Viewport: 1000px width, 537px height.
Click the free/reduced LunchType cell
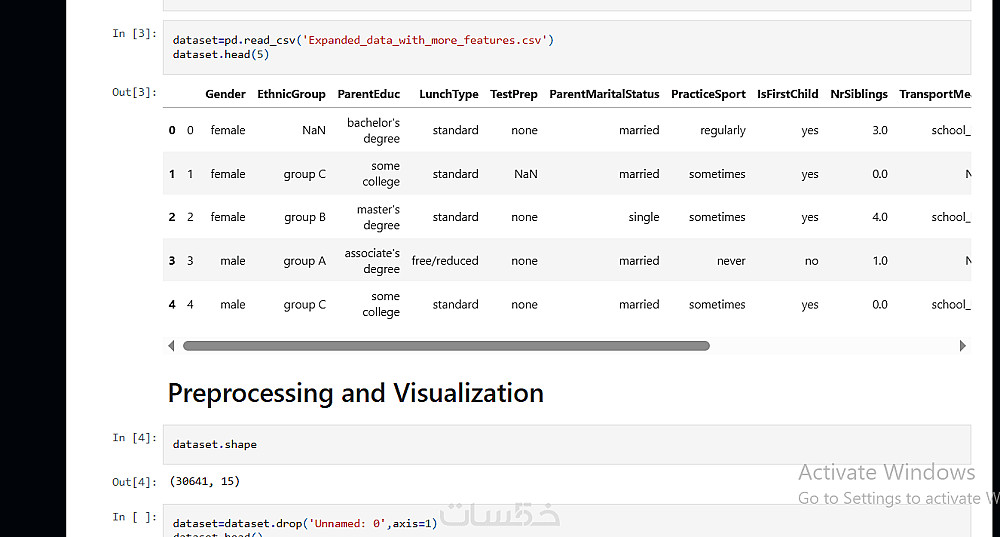pyautogui.click(x=445, y=261)
